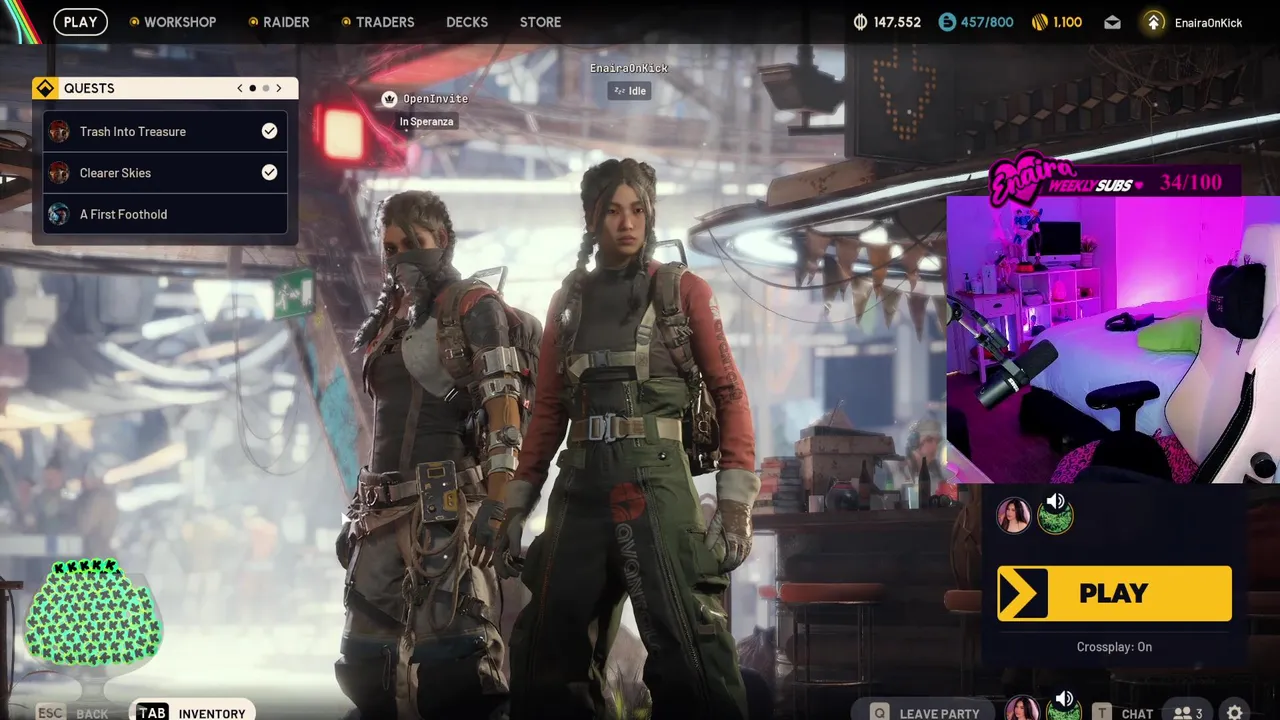This screenshot has height=720, width=1280.
Task: Click the OpenInvite player name
Action: tap(435, 99)
